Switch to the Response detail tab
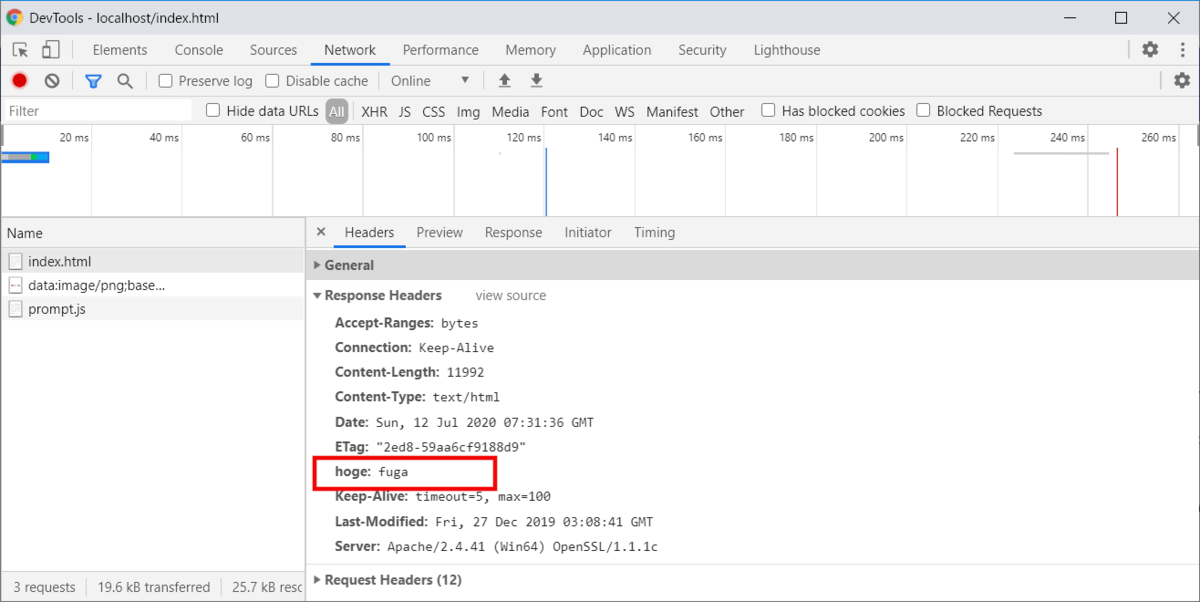The height and width of the screenshot is (602, 1200). (513, 232)
